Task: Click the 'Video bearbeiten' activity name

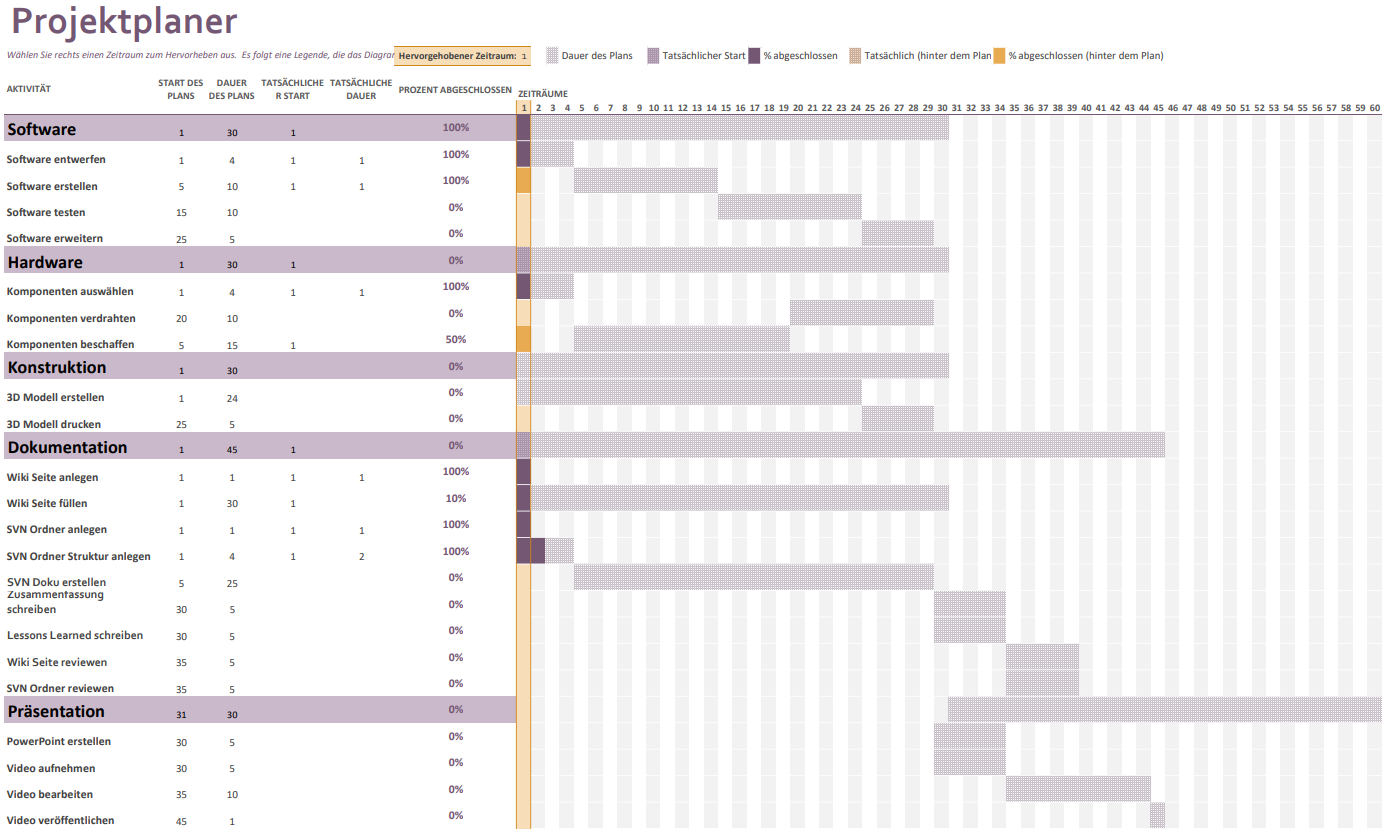Action: click(50, 794)
